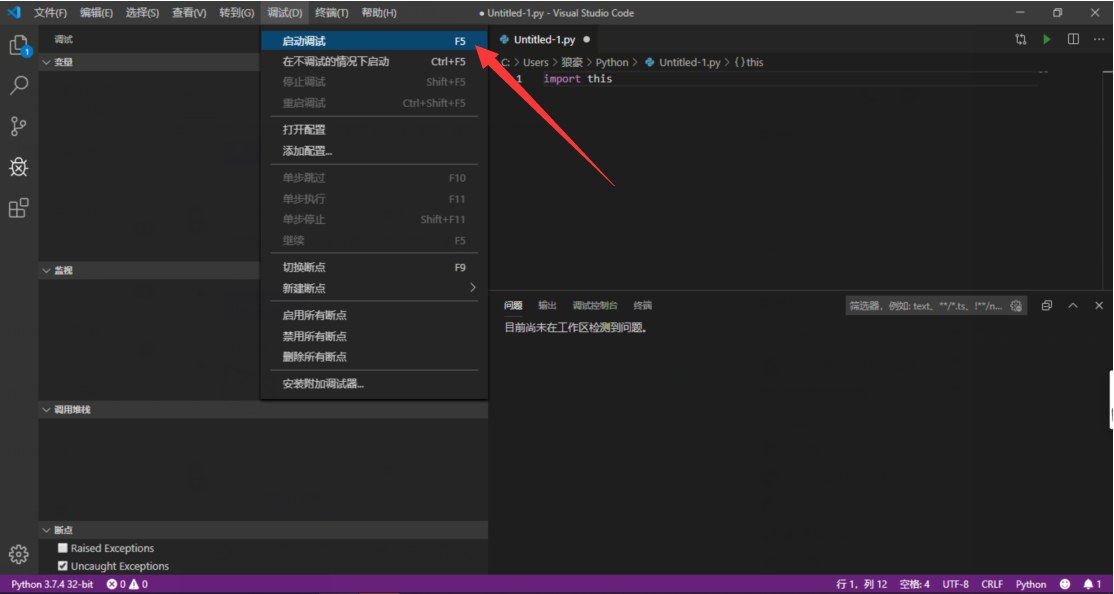This screenshot has width=1114, height=594.
Task: Open the 帮助(H) menu
Action: click(x=379, y=13)
